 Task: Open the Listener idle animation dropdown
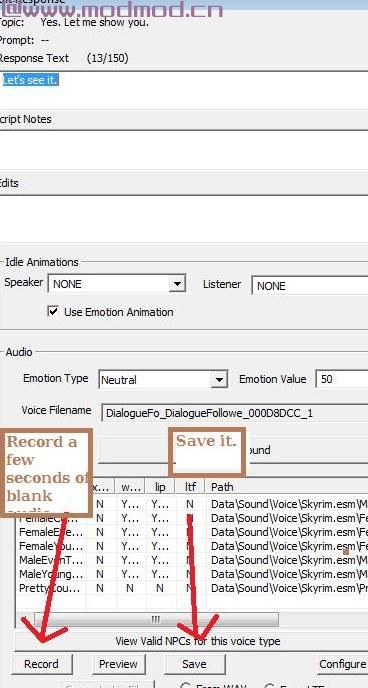click(310, 286)
